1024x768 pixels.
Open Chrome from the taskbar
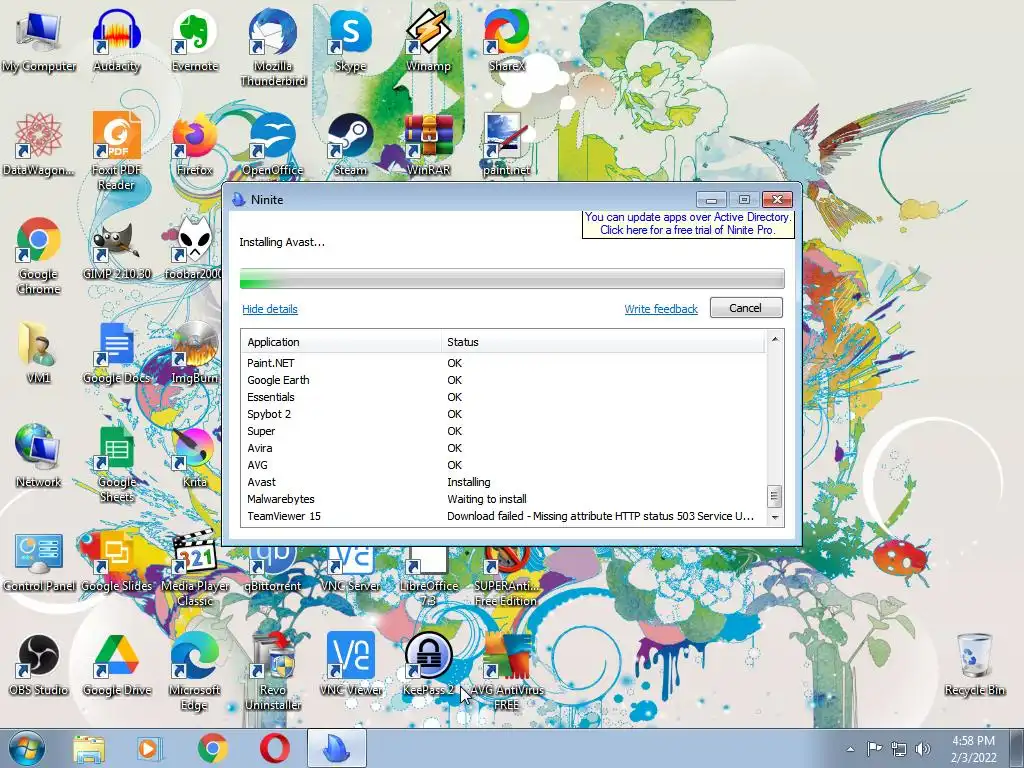point(212,748)
